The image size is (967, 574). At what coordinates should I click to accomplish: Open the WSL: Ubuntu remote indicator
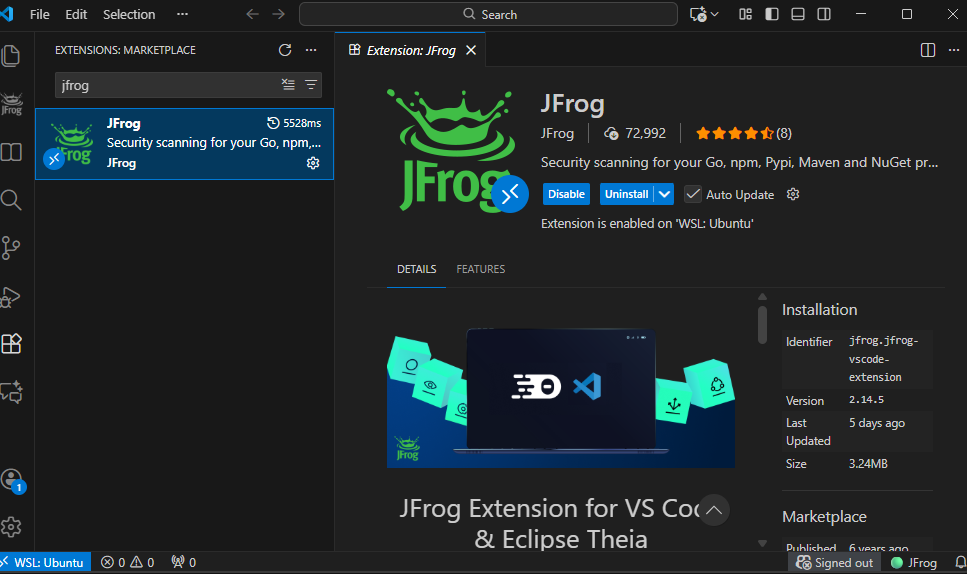click(x=46, y=562)
